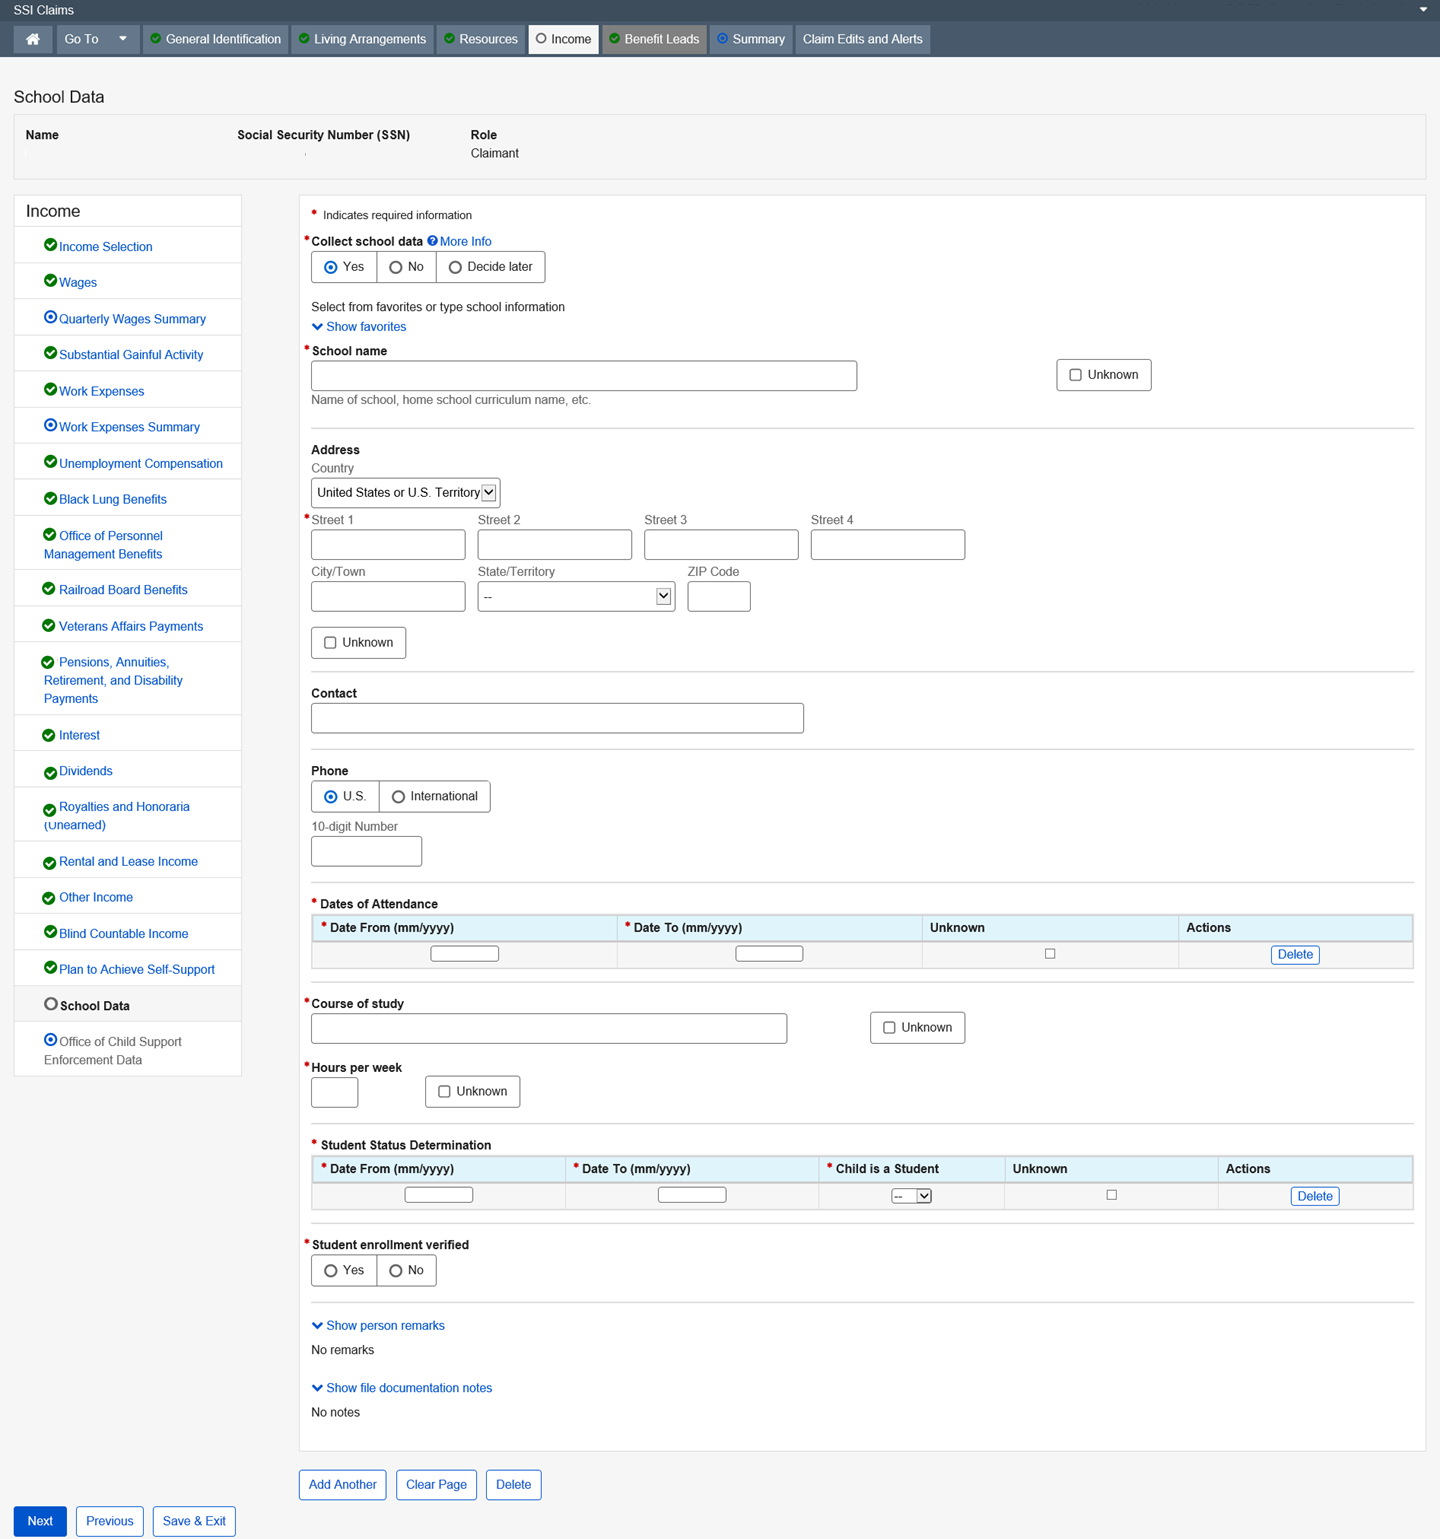Switch to the Benefit Leads tab
The height and width of the screenshot is (1539, 1440).
click(x=654, y=39)
